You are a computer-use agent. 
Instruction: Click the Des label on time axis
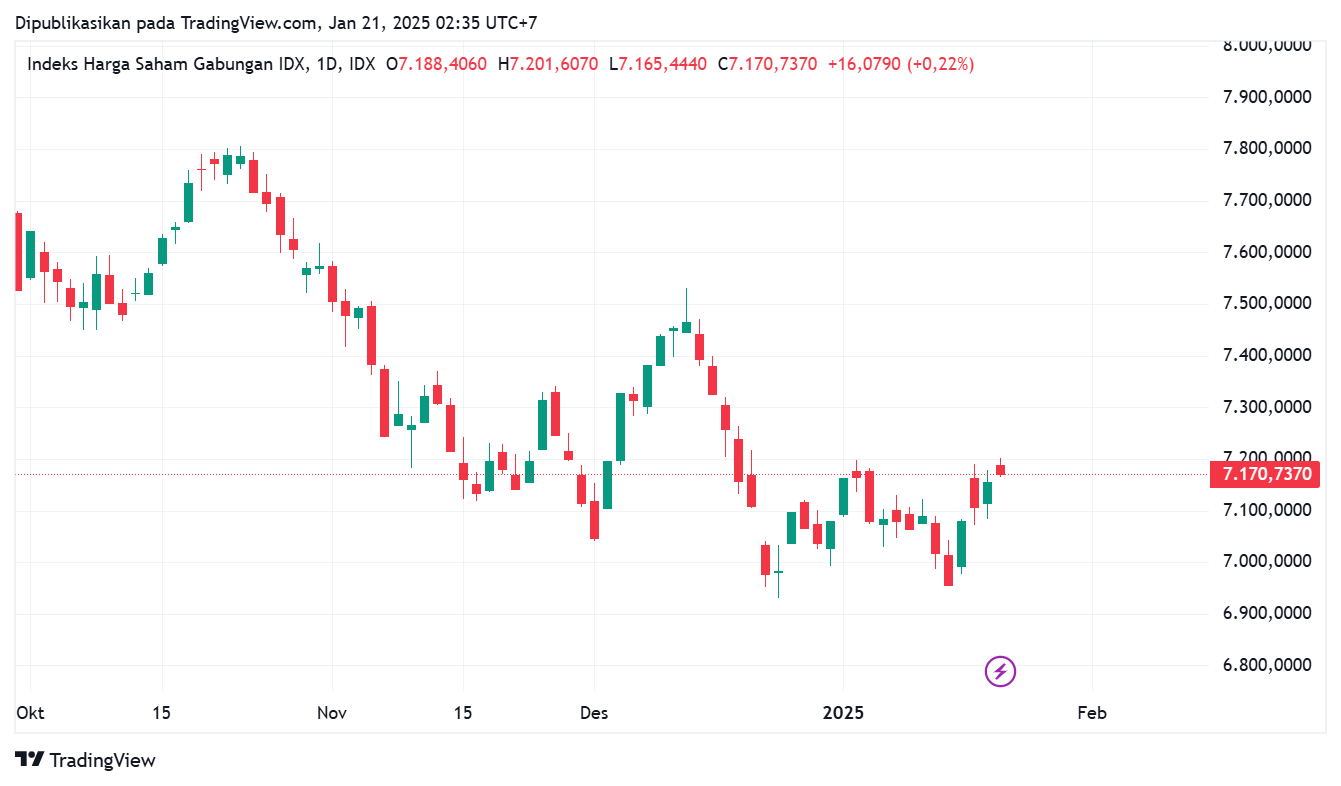click(x=594, y=714)
